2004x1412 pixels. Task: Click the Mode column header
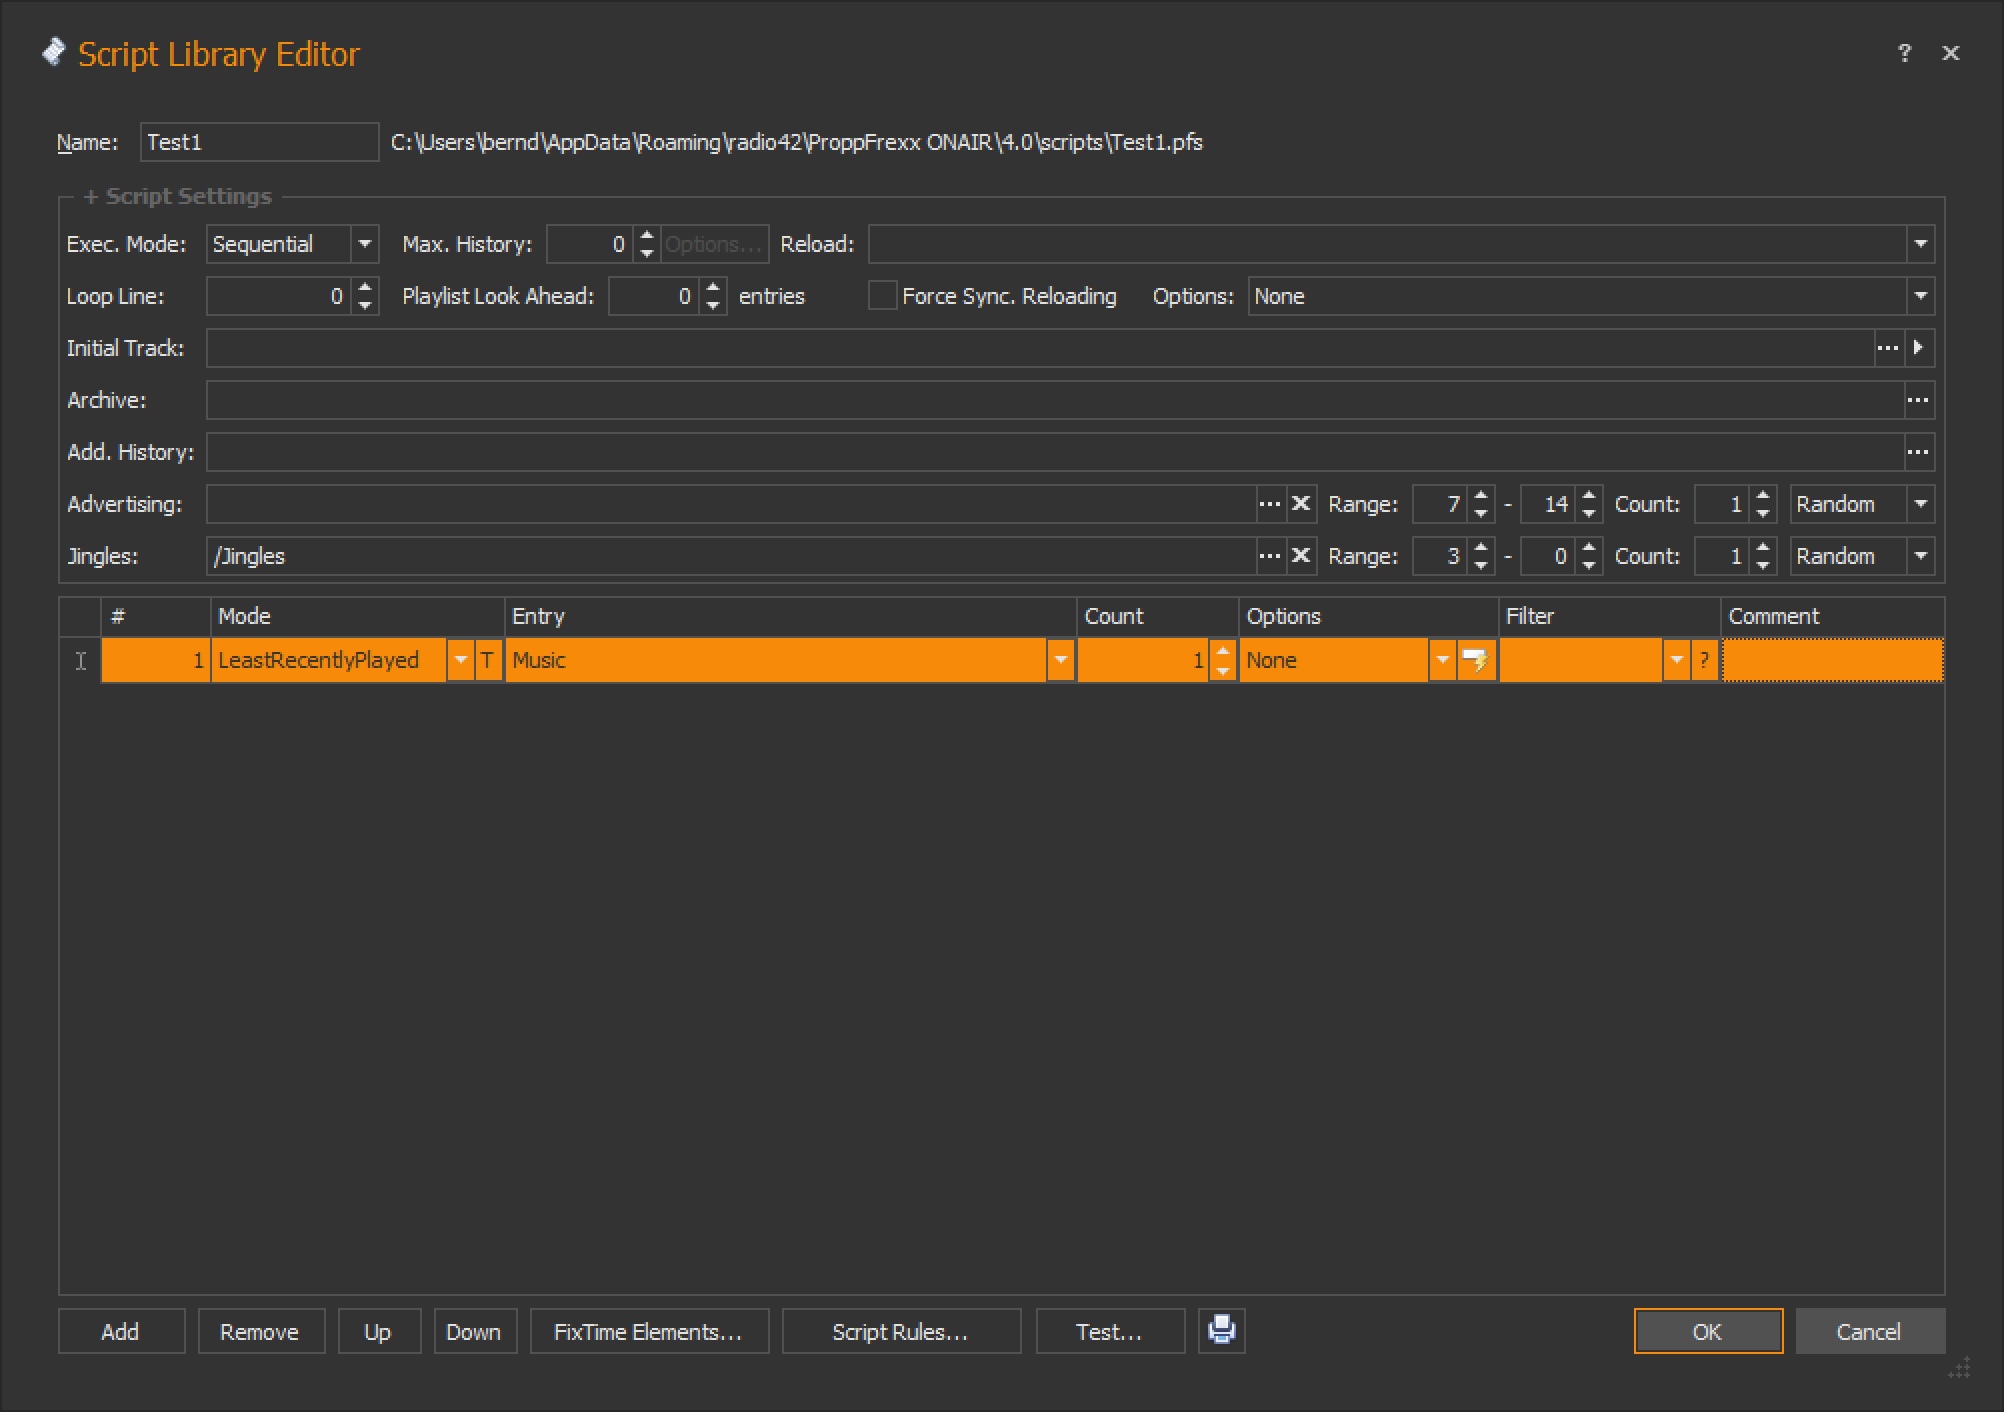pos(357,616)
